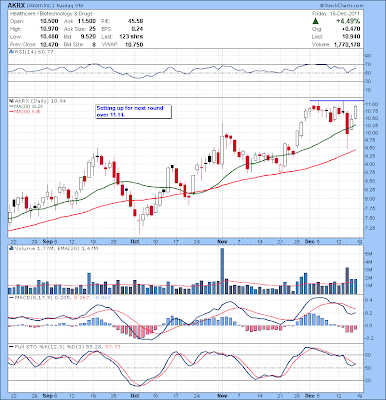Select the Low value 10.460
386x400 pixels.
click(x=49, y=37)
